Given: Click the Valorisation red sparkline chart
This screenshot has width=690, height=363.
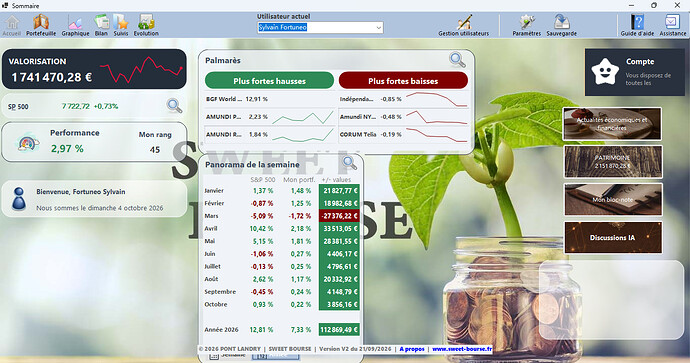Looking at the screenshot, I should [141, 70].
